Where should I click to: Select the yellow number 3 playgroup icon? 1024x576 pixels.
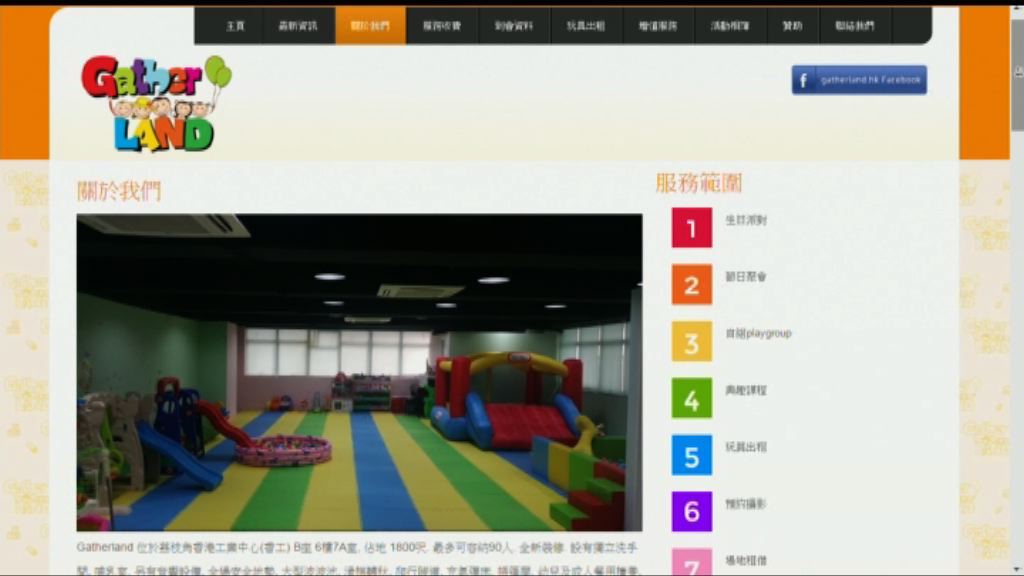(691, 342)
